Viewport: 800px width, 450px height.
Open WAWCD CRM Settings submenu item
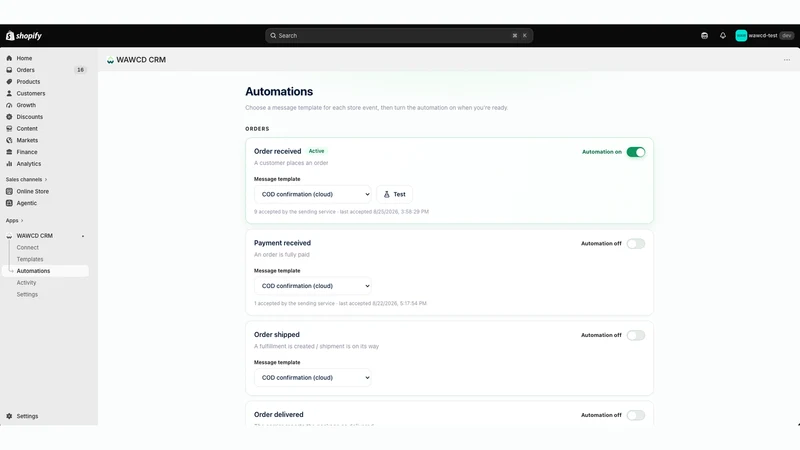coord(27,294)
